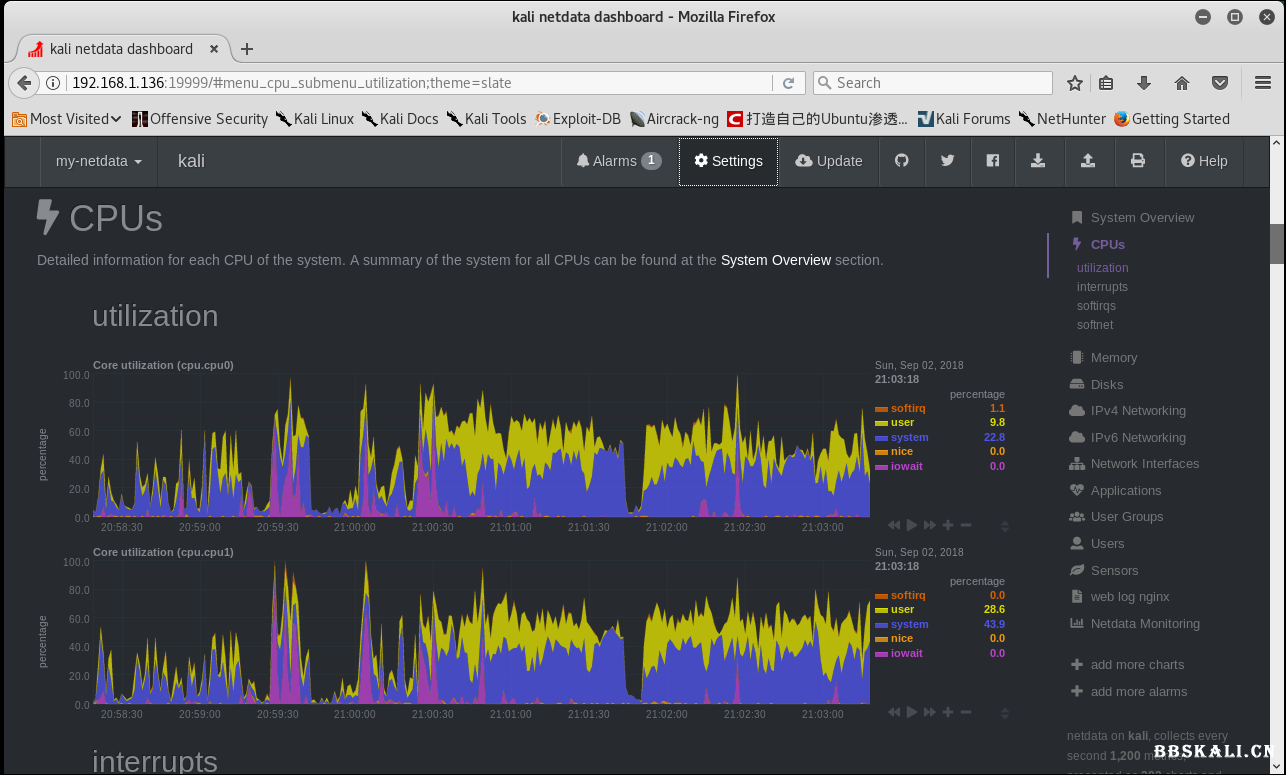Toggle softirq dimension in cpu0 legend

pyautogui.click(x=908, y=409)
